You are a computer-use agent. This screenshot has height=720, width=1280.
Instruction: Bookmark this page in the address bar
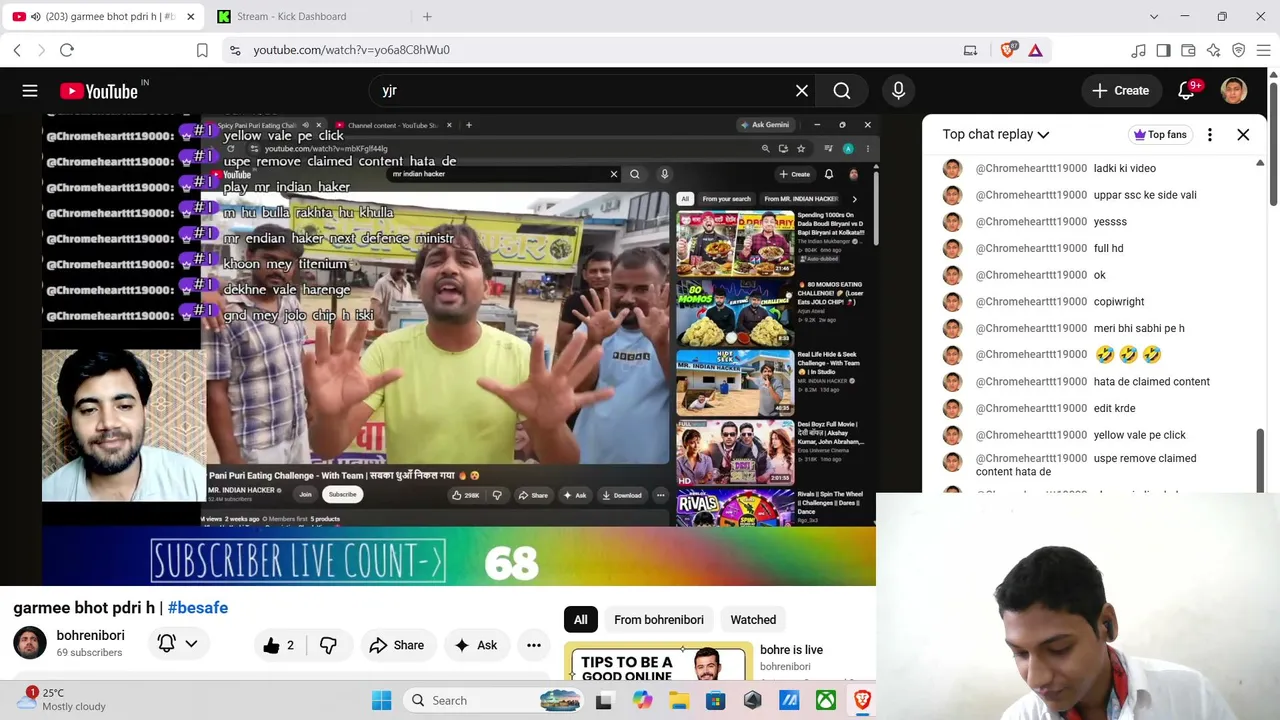pyautogui.click(x=202, y=50)
